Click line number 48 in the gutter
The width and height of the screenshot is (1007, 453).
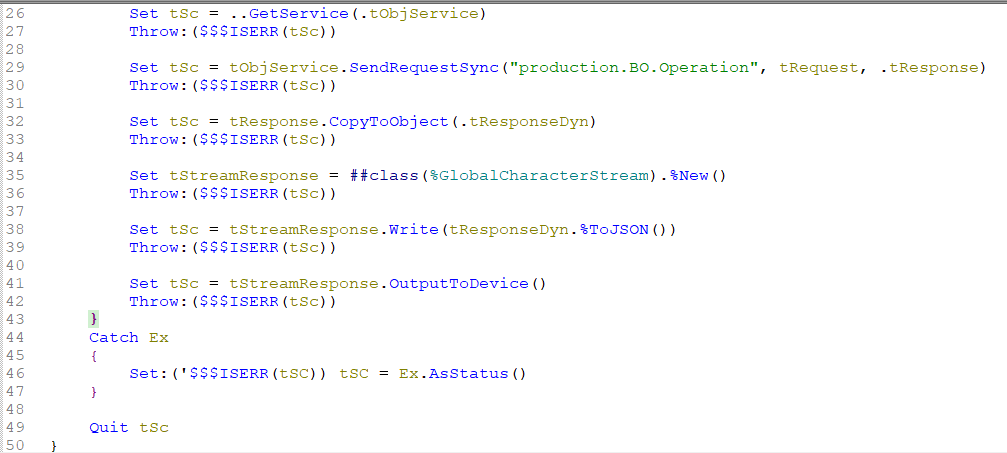14,409
